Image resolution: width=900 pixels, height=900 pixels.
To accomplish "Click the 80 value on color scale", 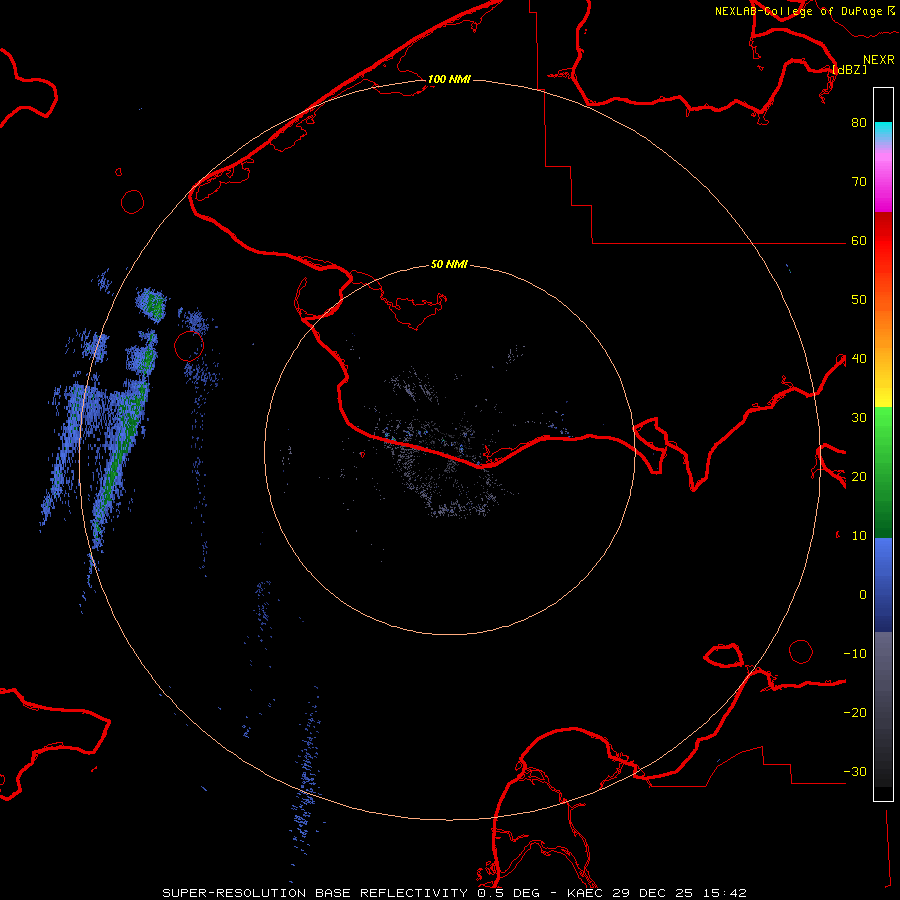I will tap(859, 123).
